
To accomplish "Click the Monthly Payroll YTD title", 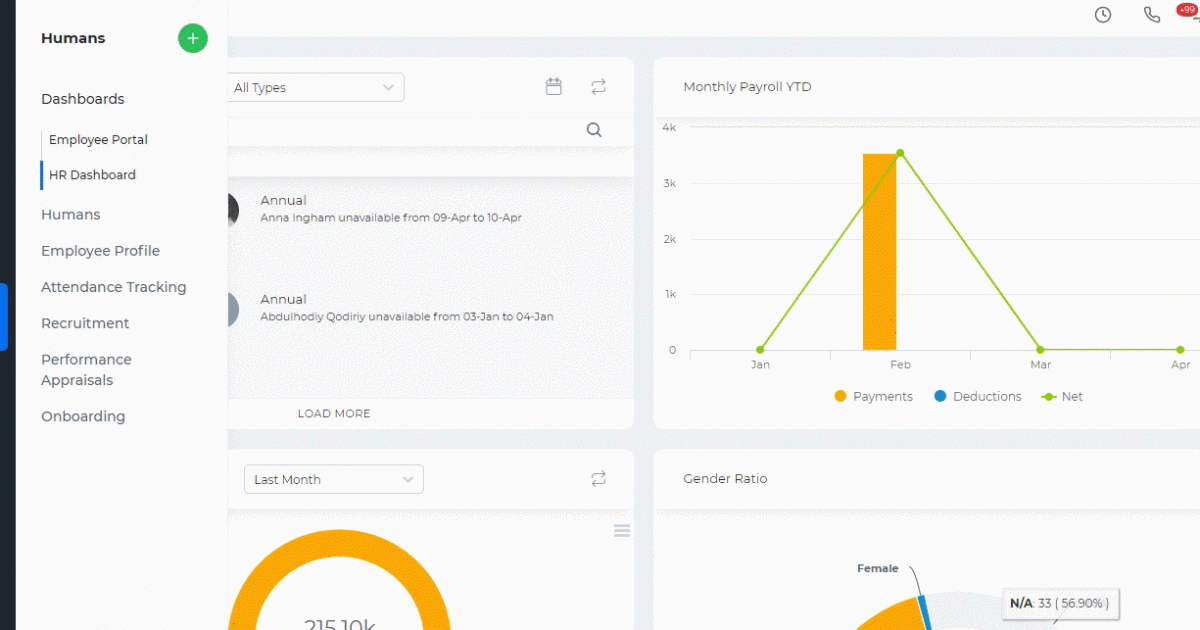I will pos(747,87).
